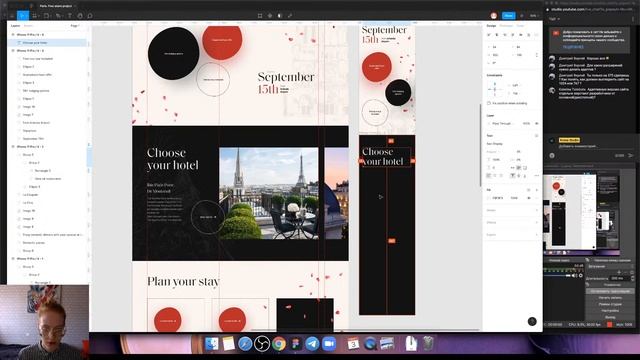
Task: Open Telegram from the Dock
Action: click(312, 344)
